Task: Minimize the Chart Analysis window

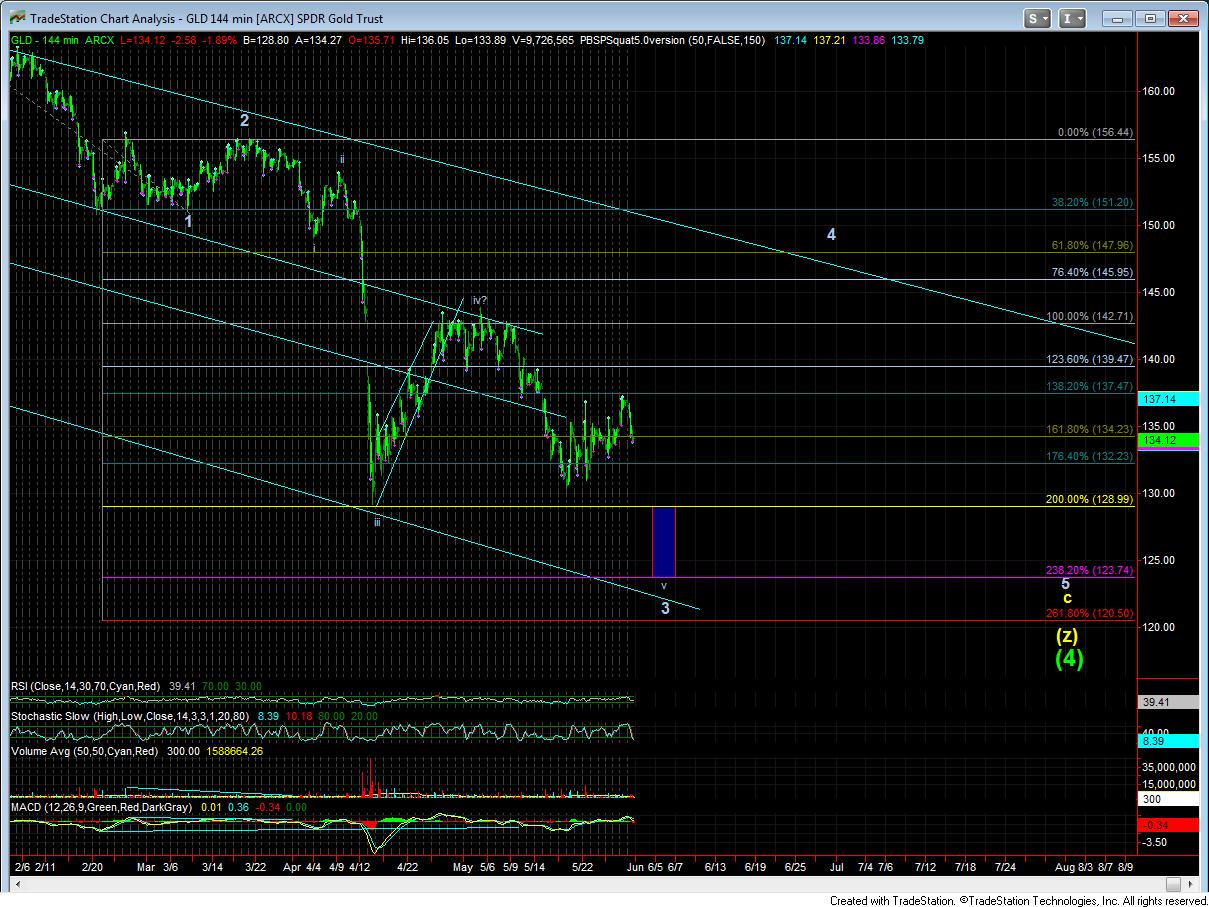Action: point(1122,18)
